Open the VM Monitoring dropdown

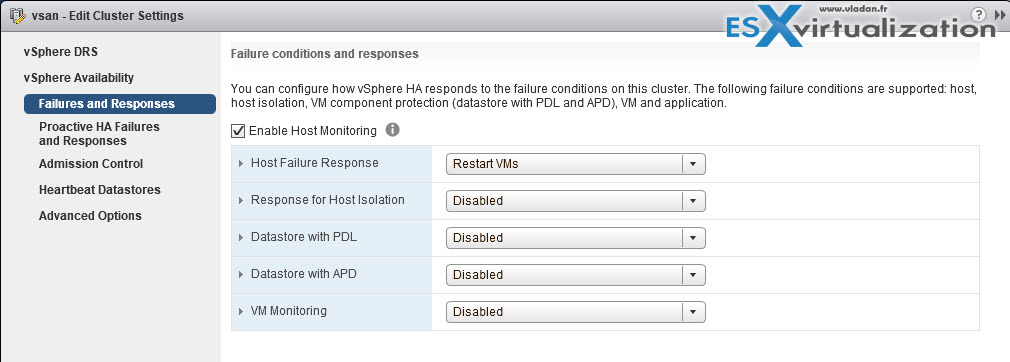point(576,312)
